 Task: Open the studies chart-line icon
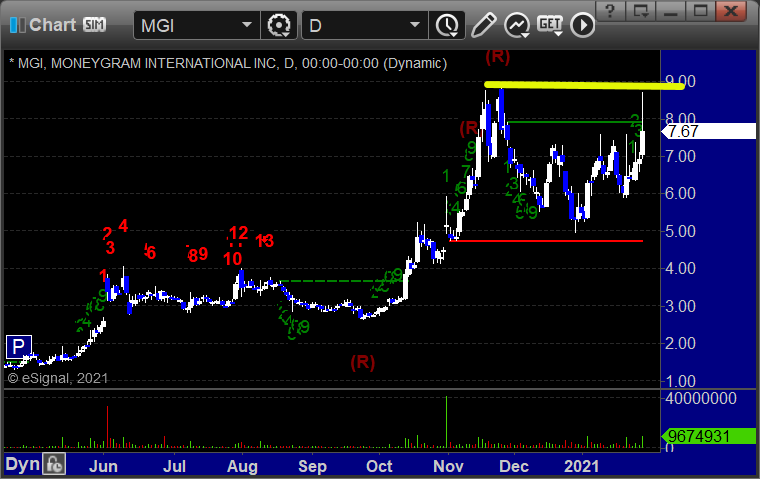coord(517,25)
